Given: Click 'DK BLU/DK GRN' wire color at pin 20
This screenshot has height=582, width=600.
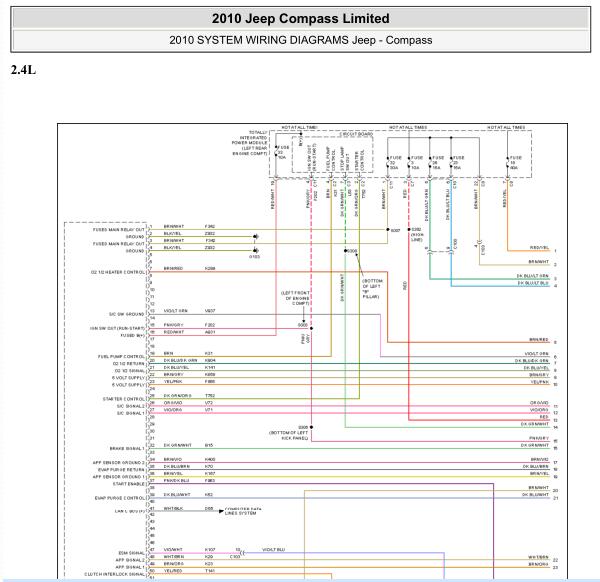Looking at the screenshot, I should point(181,360).
